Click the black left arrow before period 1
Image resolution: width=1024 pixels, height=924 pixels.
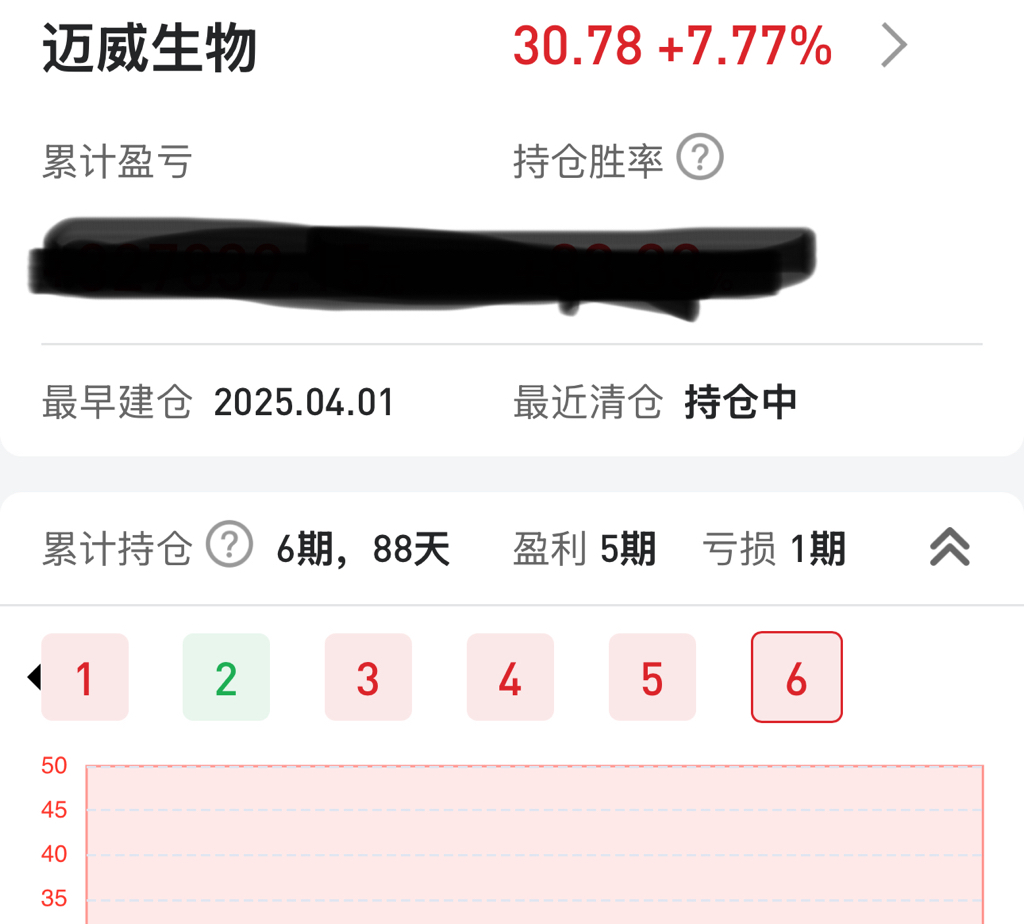click(34, 677)
